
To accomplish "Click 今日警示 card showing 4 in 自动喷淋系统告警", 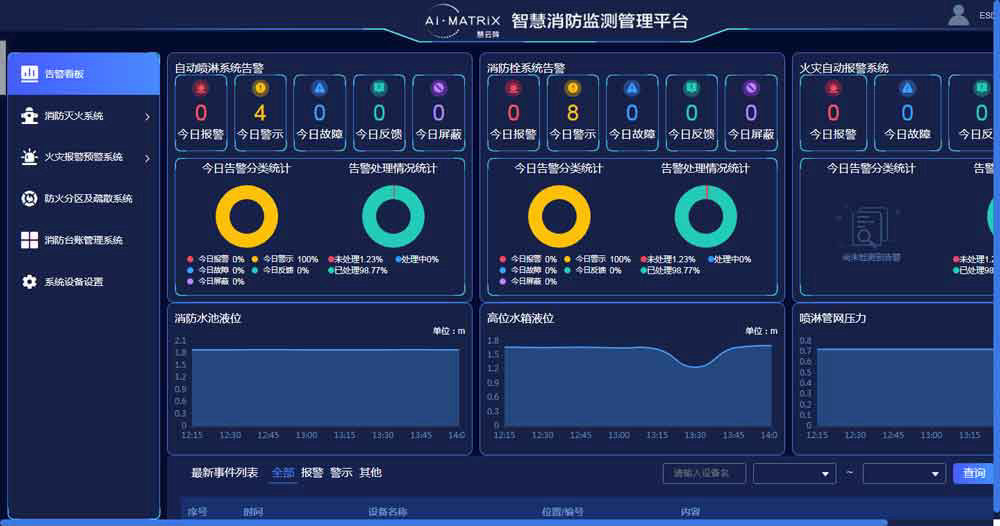I will pyautogui.click(x=260, y=111).
